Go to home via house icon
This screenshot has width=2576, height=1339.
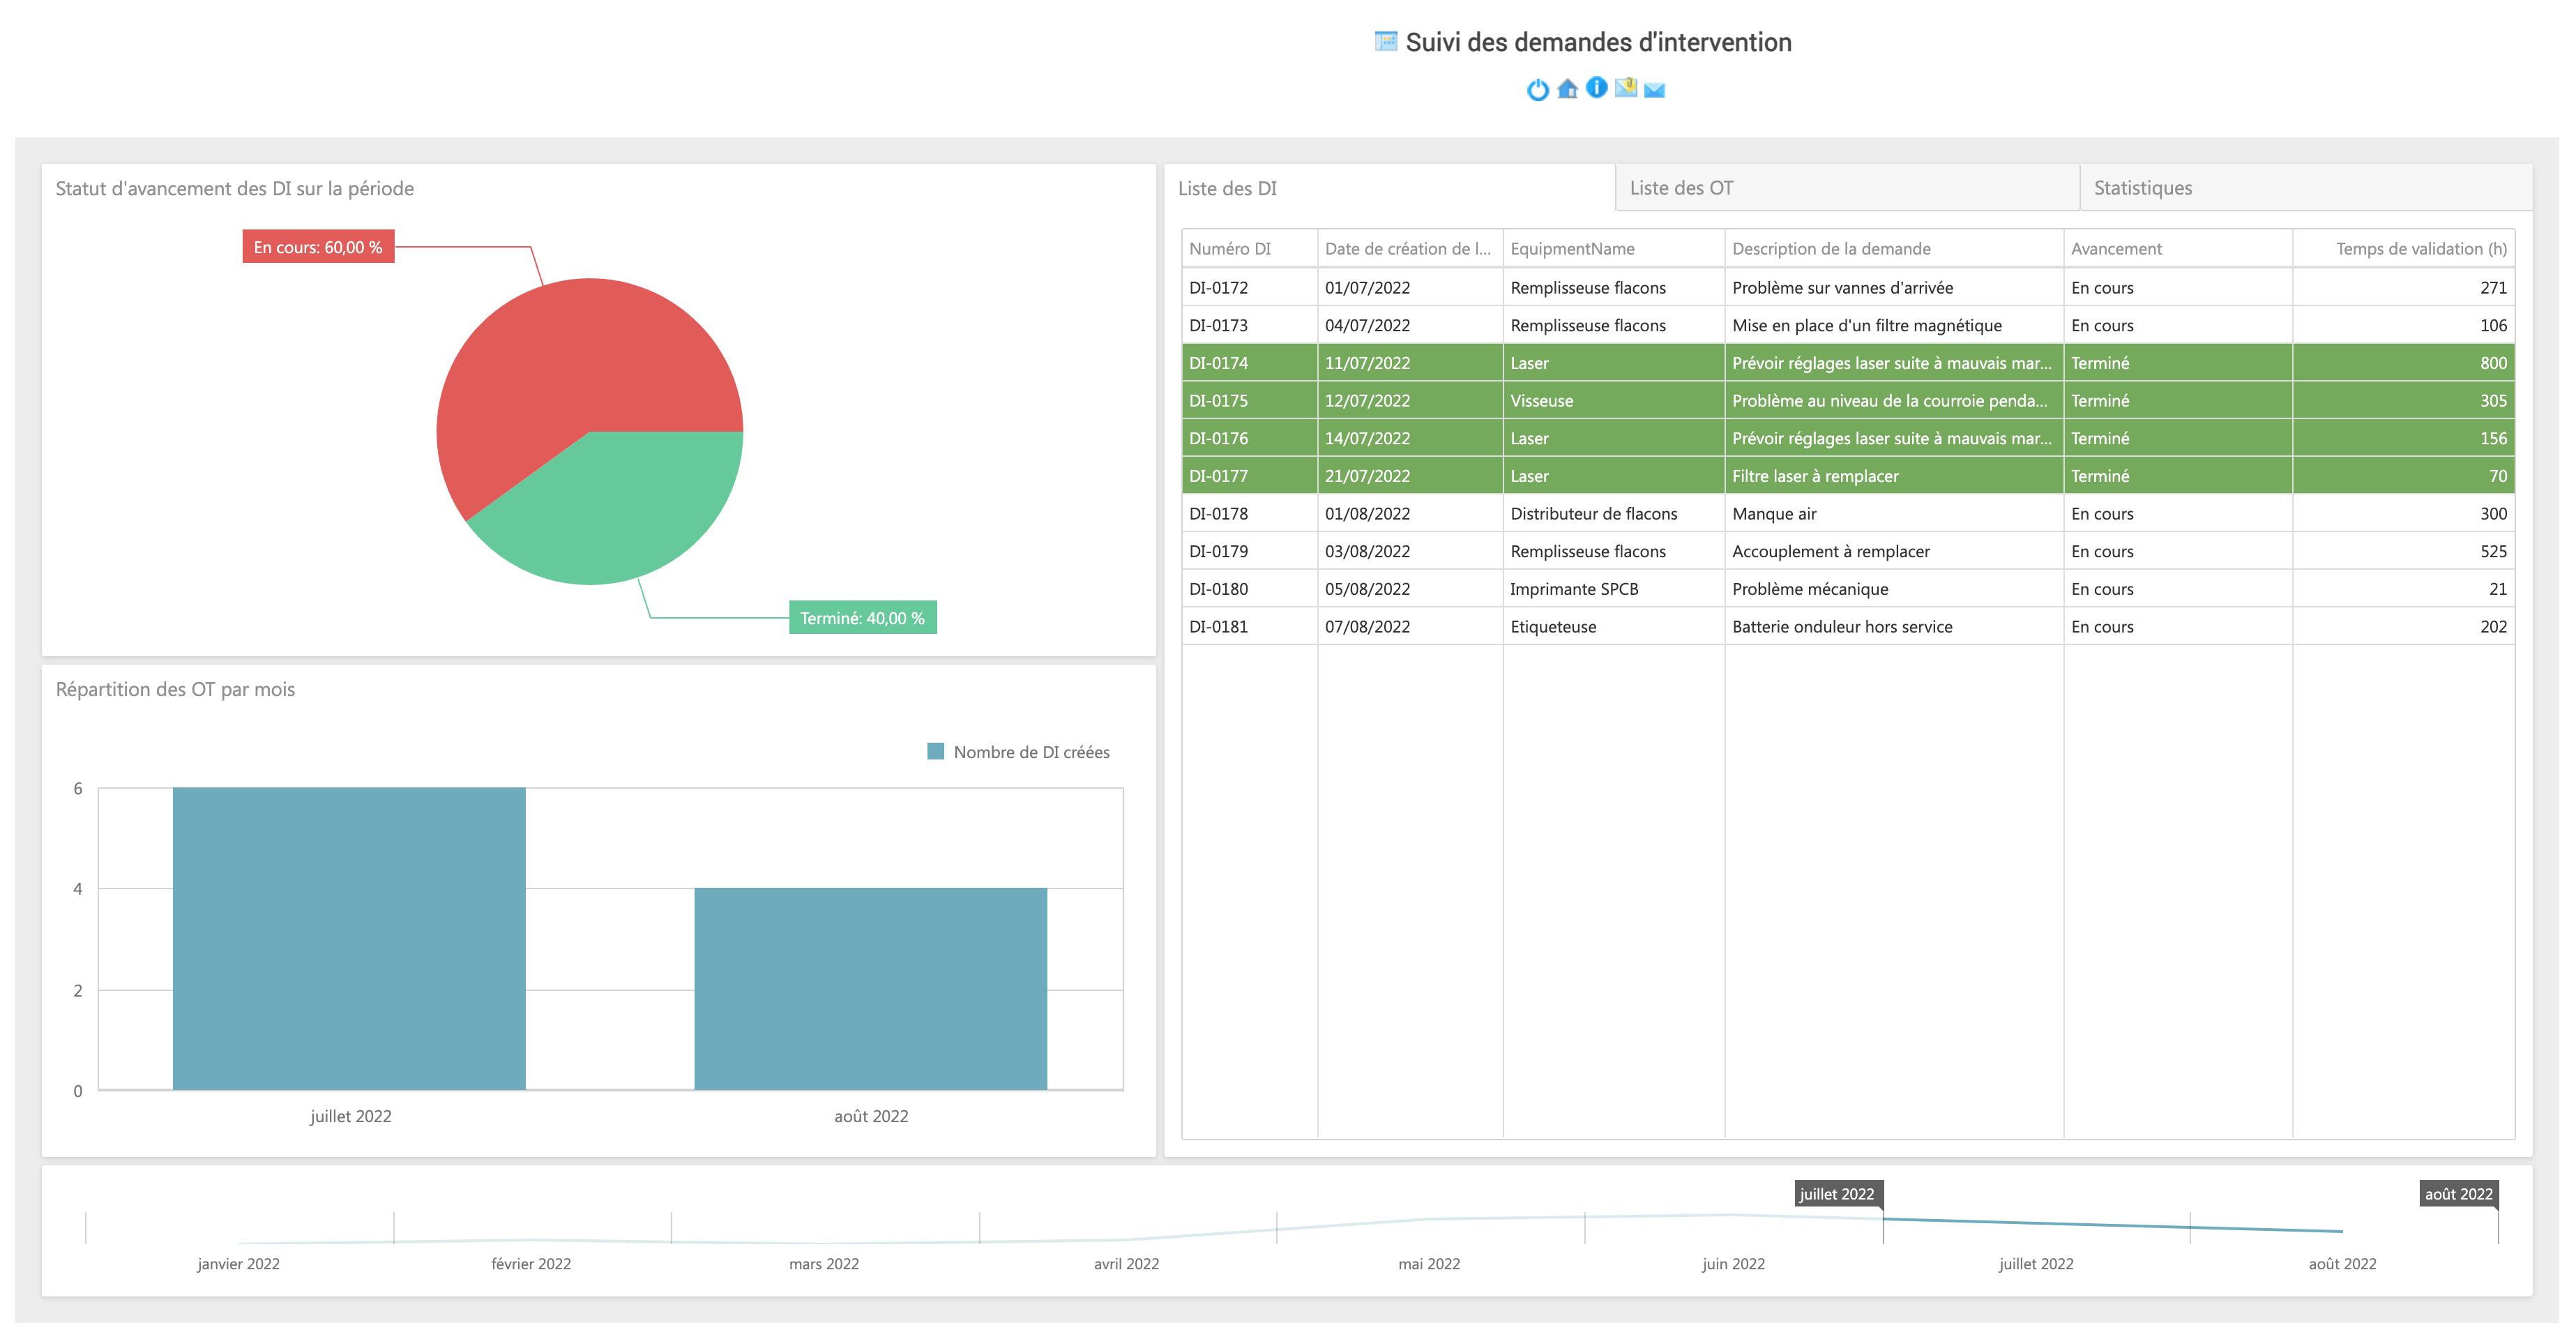(1567, 89)
